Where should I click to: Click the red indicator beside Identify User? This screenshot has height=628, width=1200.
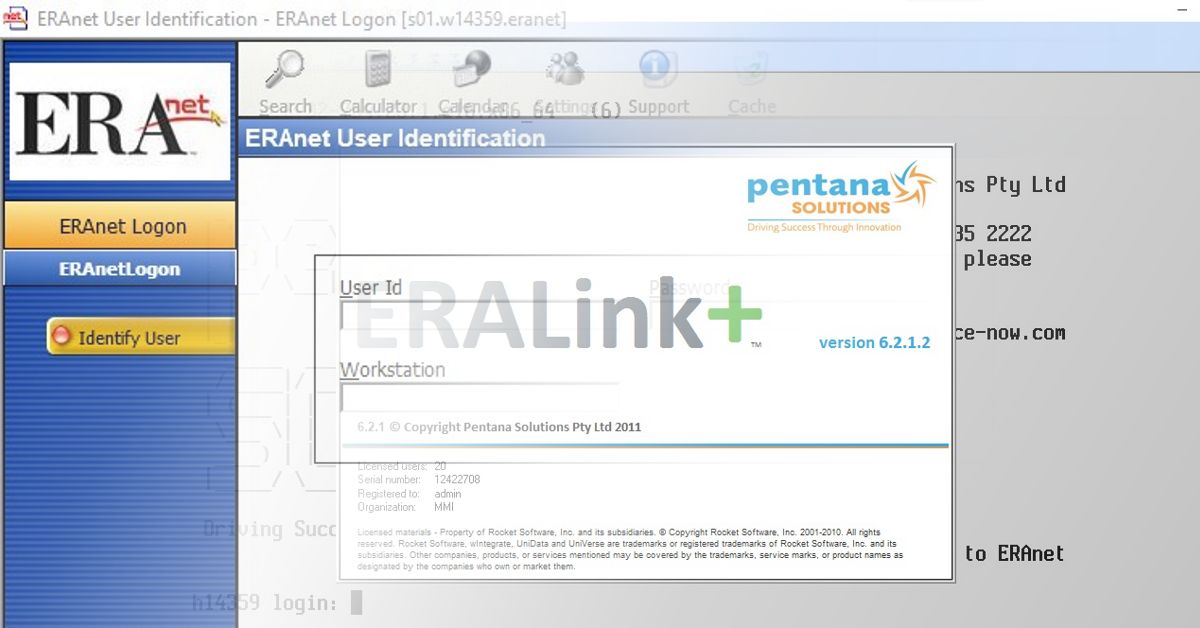pyautogui.click(x=62, y=337)
